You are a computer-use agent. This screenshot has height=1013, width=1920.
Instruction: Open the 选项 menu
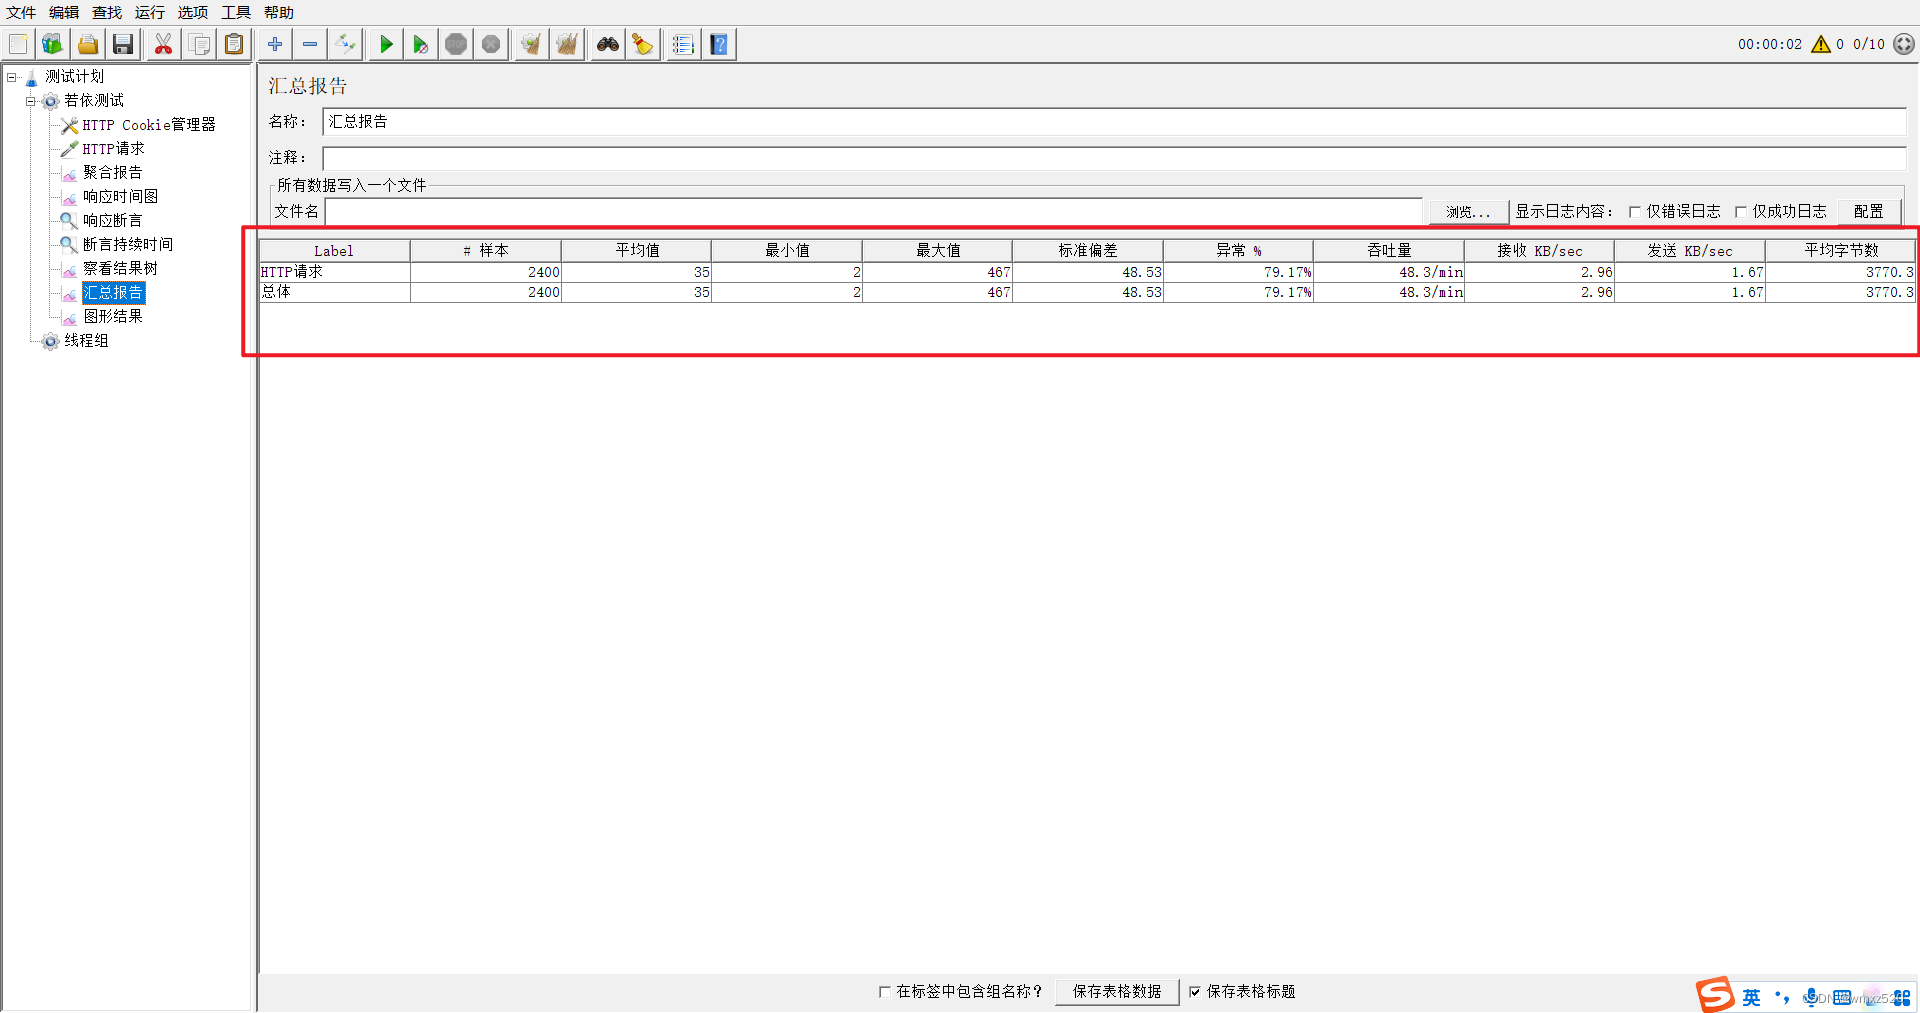(x=193, y=12)
